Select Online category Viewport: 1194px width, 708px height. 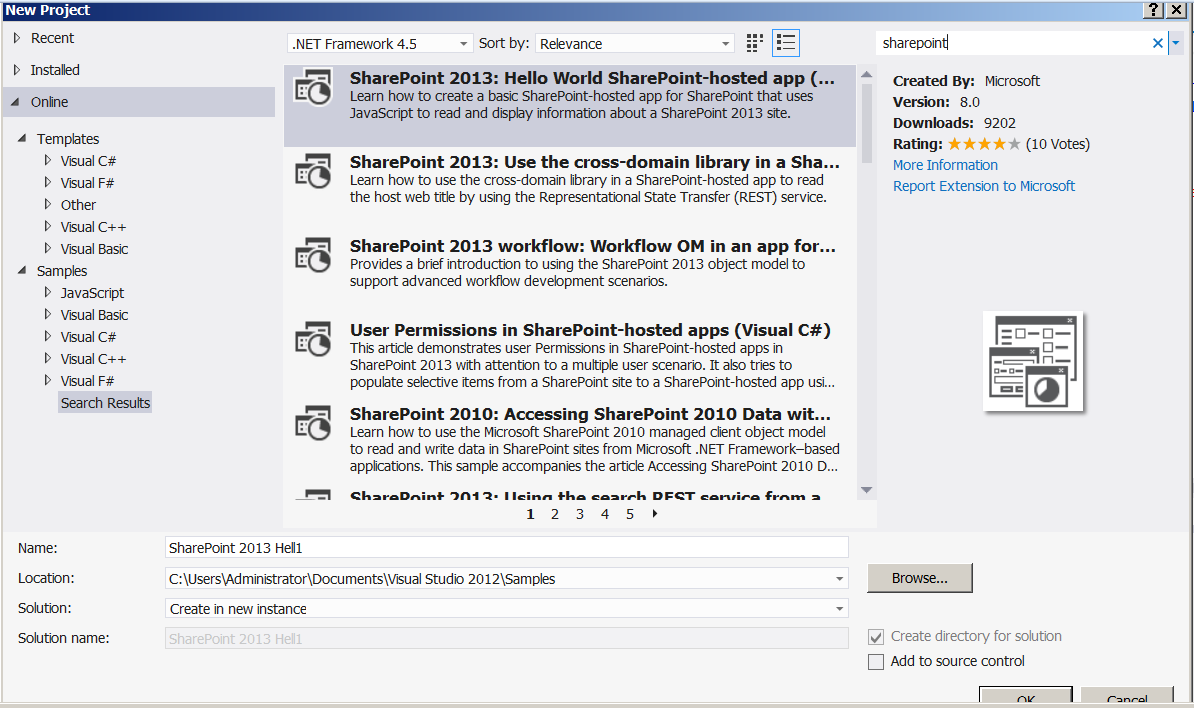139,102
